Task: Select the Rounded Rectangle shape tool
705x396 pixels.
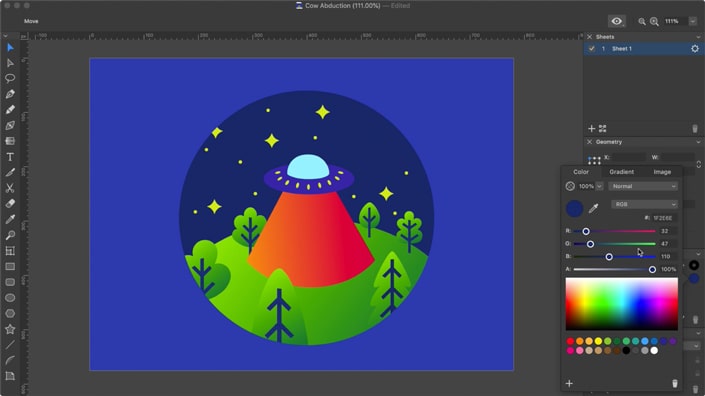Action: pyautogui.click(x=10, y=282)
